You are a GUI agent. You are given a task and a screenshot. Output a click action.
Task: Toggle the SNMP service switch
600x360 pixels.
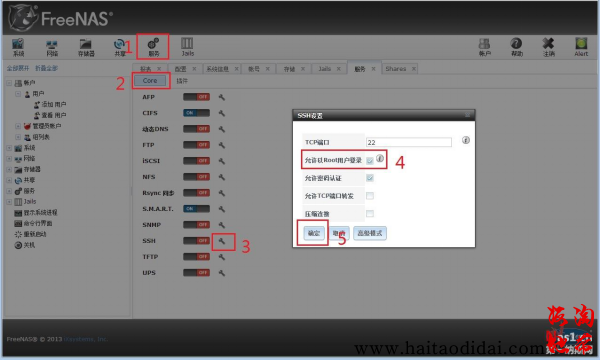[196, 225]
